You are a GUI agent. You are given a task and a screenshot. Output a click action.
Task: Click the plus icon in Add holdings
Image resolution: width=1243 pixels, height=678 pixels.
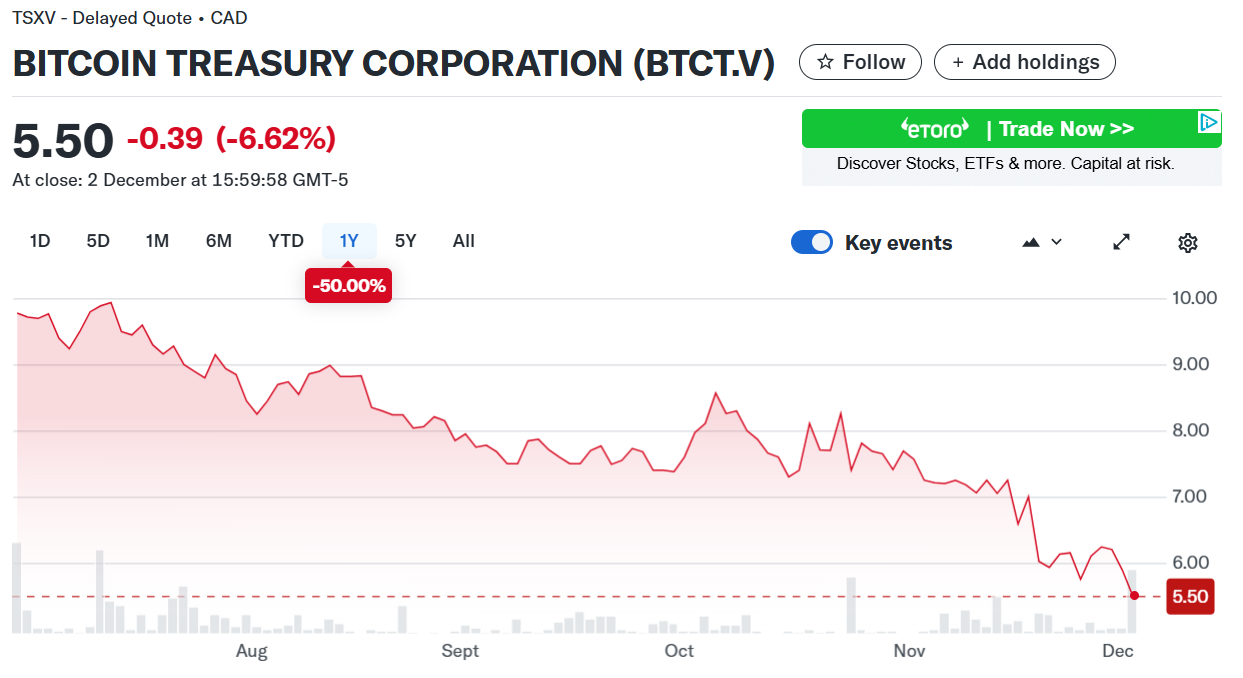(957, 62)
